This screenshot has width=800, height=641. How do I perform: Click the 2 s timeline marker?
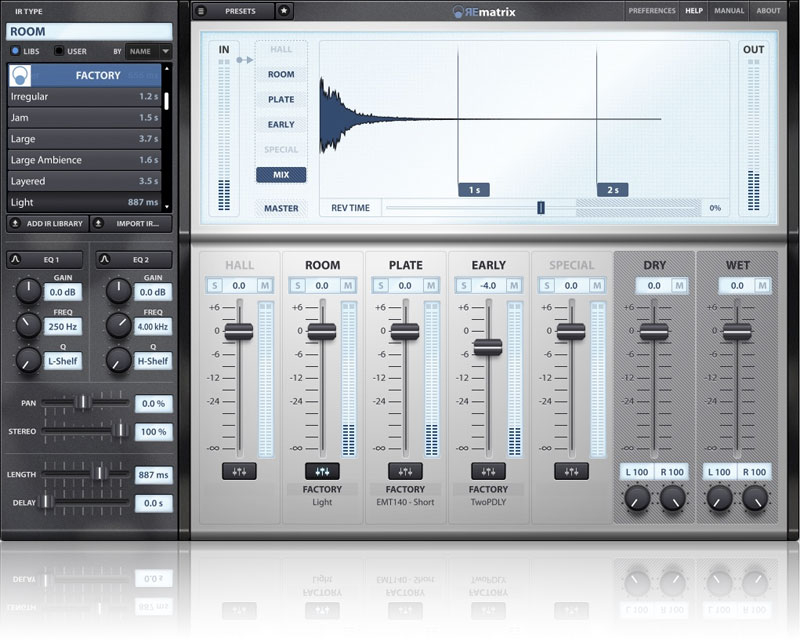612,190
